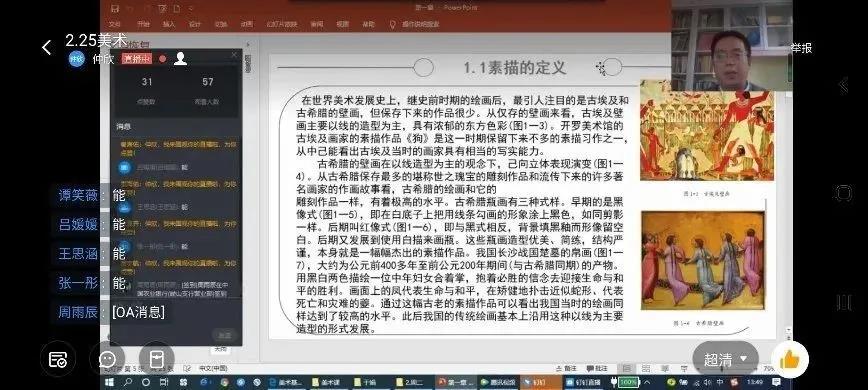Image resolution: width=868 pixels, height=390 pixels.
Task: Open the 超清 video quality dropdown
Action: click(x=725, y=360)
